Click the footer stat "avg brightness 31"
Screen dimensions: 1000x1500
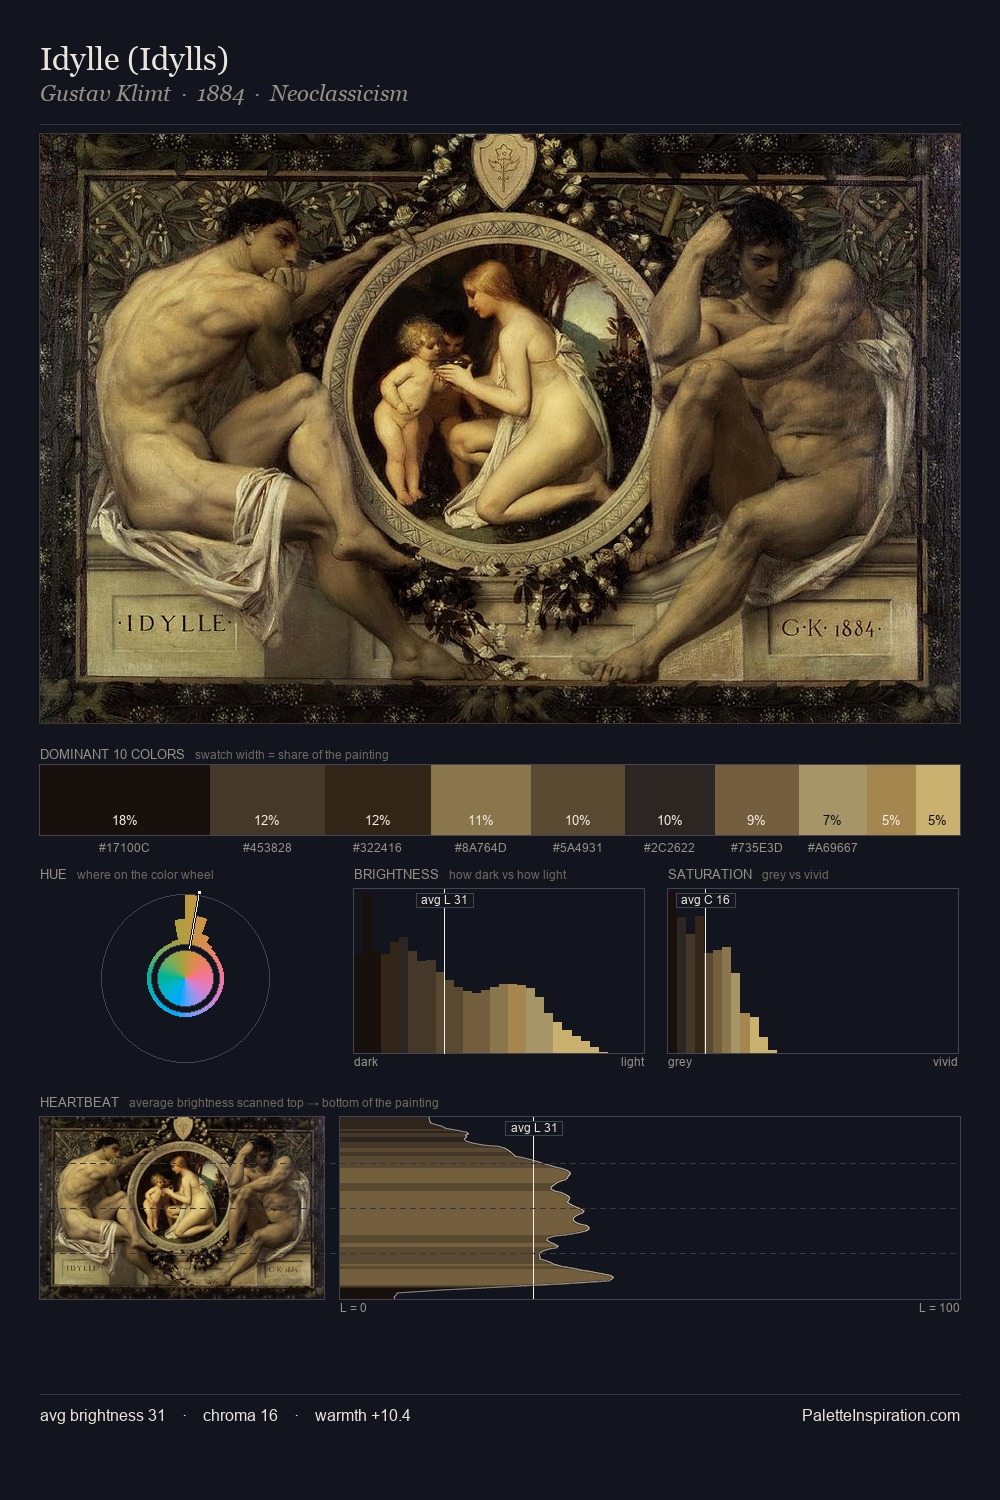[103, 1415]
